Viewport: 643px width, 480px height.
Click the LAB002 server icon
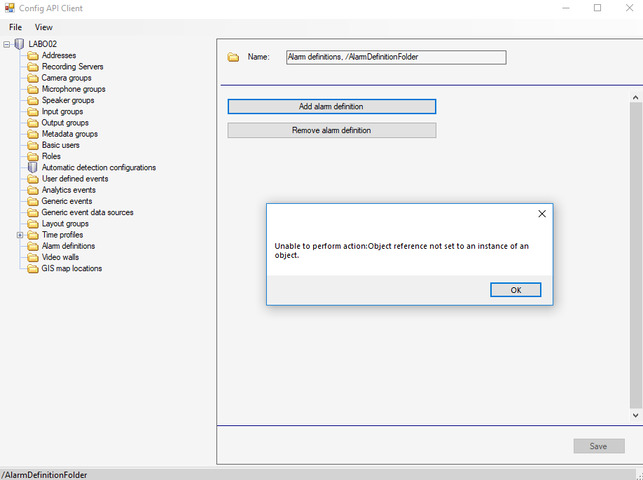pyautogui.click(x=19, y=44)
